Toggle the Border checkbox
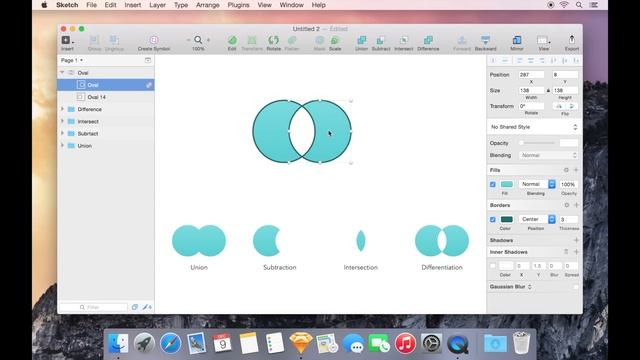The image size is (640, 360). point(493,220)
